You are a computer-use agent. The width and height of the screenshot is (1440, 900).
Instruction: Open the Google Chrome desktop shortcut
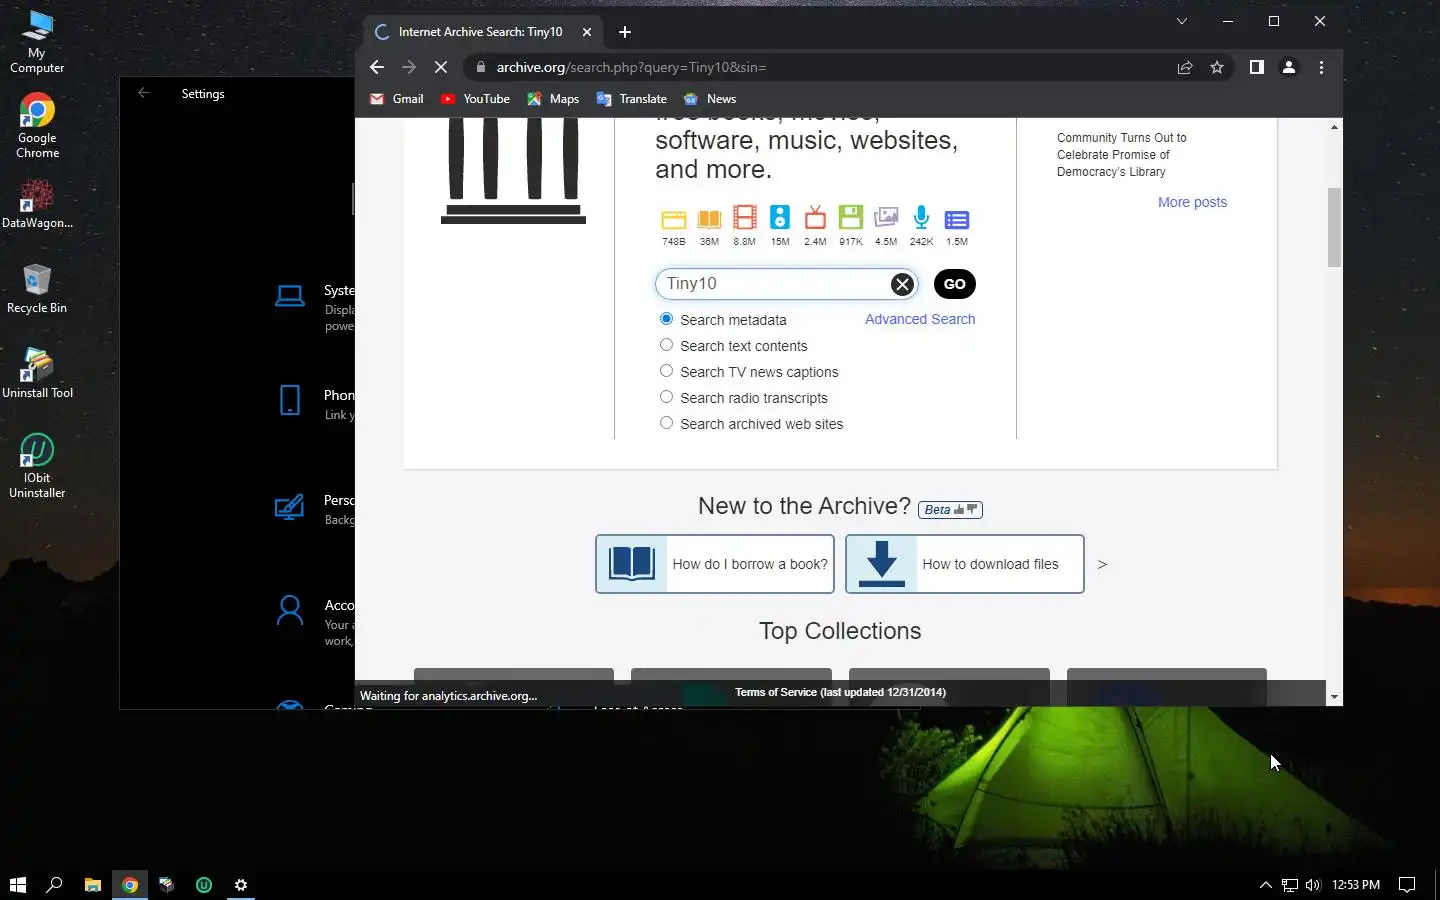click(x=37, y=126)
